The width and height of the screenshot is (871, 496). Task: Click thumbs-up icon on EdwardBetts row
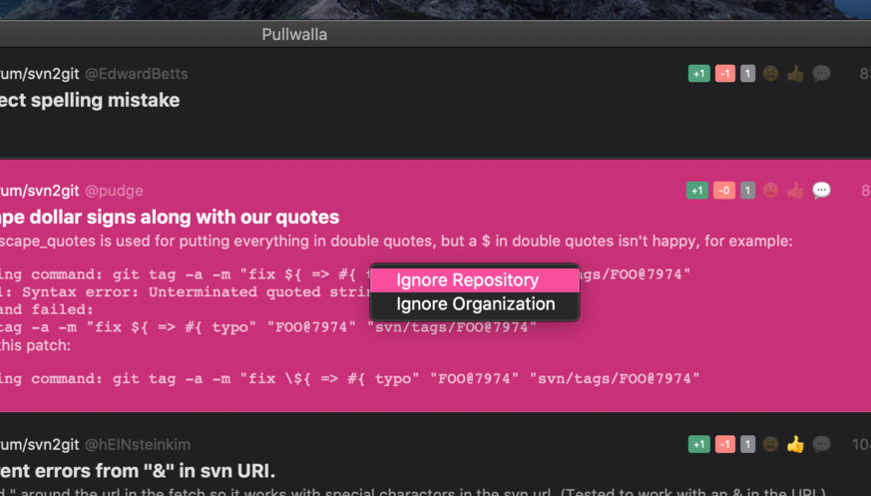795,73
